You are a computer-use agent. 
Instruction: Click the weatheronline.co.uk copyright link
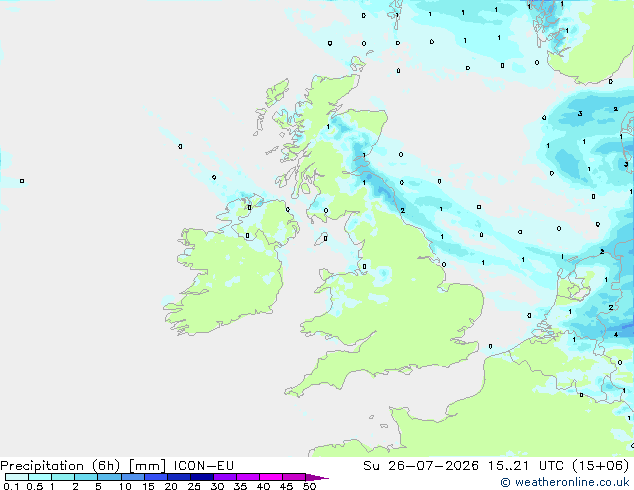click(565, 482)
